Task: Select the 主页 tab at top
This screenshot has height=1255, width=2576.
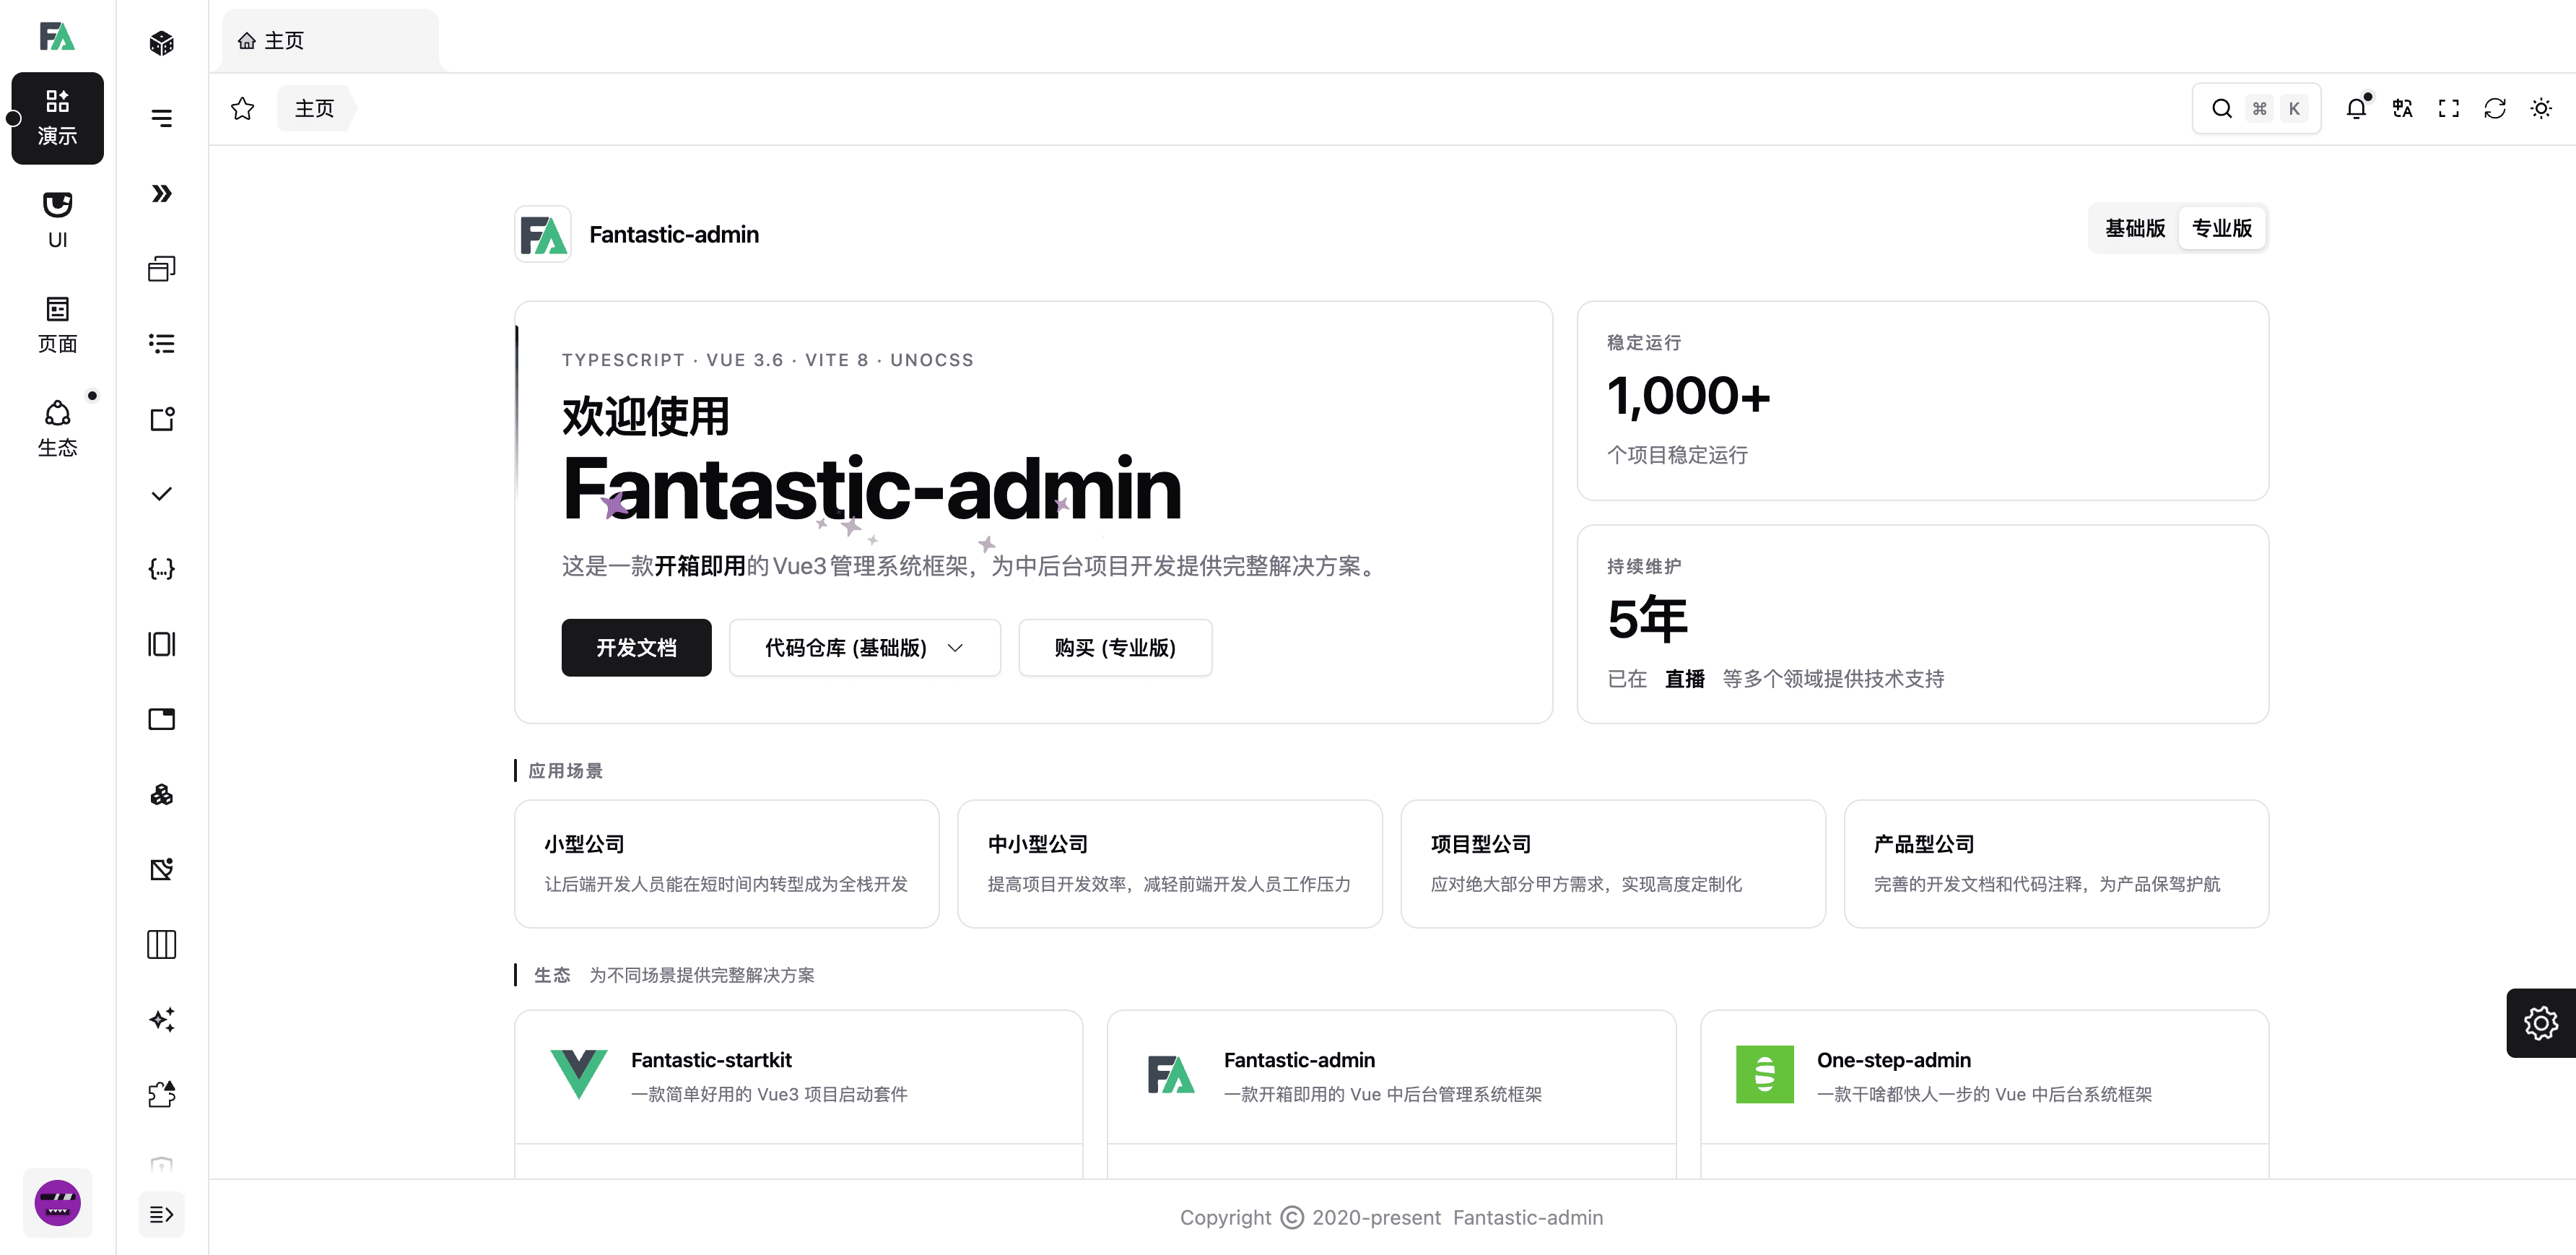Action: pyautogui.click(x=328, y=41)
